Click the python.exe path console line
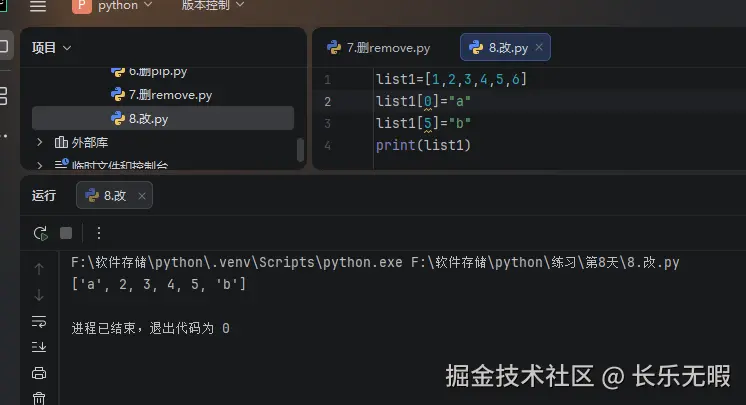 pos(375,262)
